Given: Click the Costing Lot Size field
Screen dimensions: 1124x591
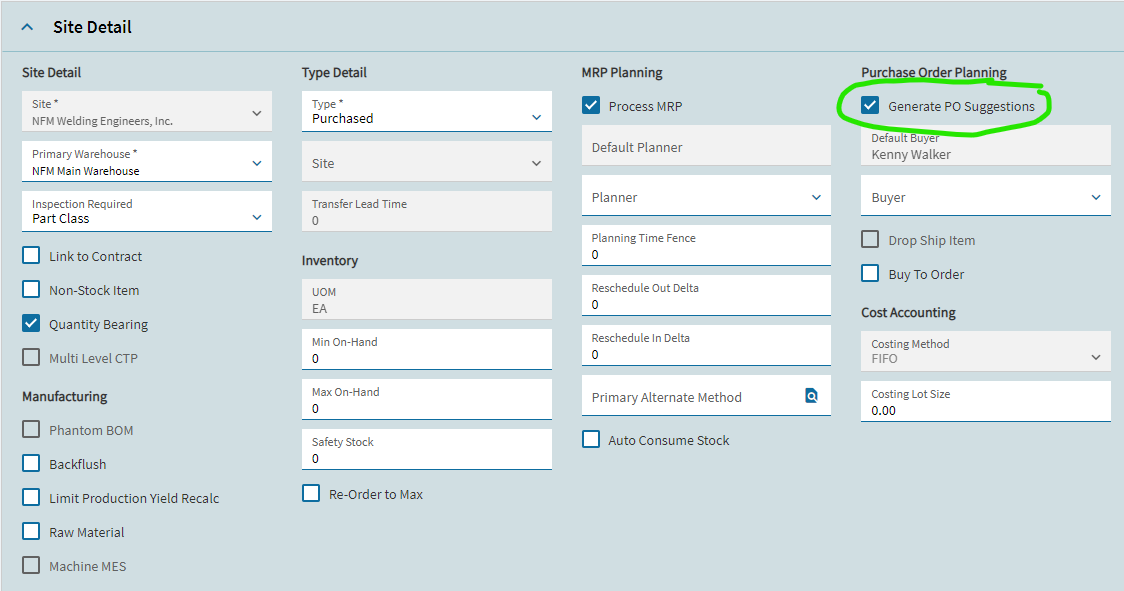Looking at the screenshot, I should pyautogui.click(x=986, y=402).
